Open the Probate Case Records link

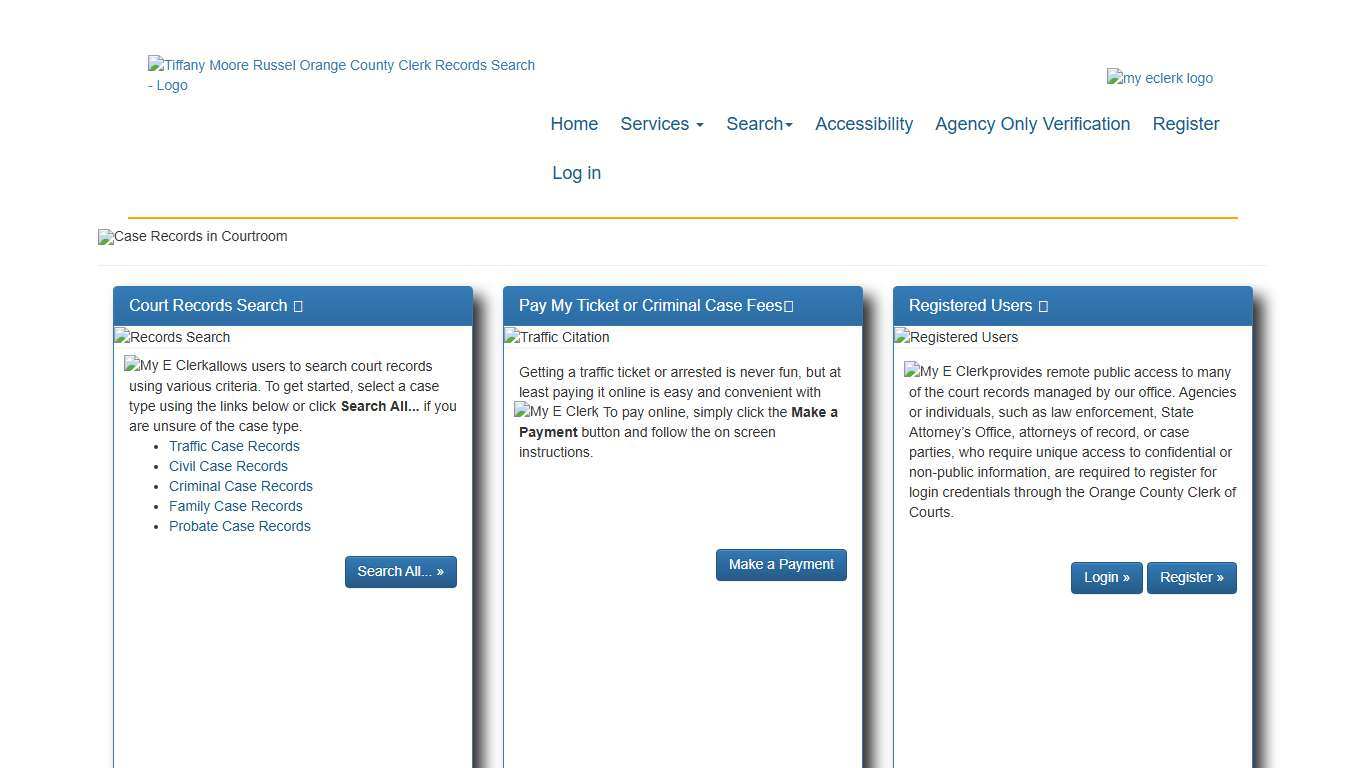pyautogui.click(x=240, y=526)
